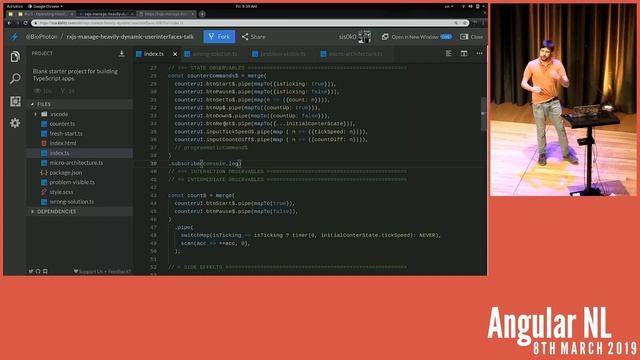640x360 pixels.
Task: Click the Chrome address bar
Action: pos(250,23)
